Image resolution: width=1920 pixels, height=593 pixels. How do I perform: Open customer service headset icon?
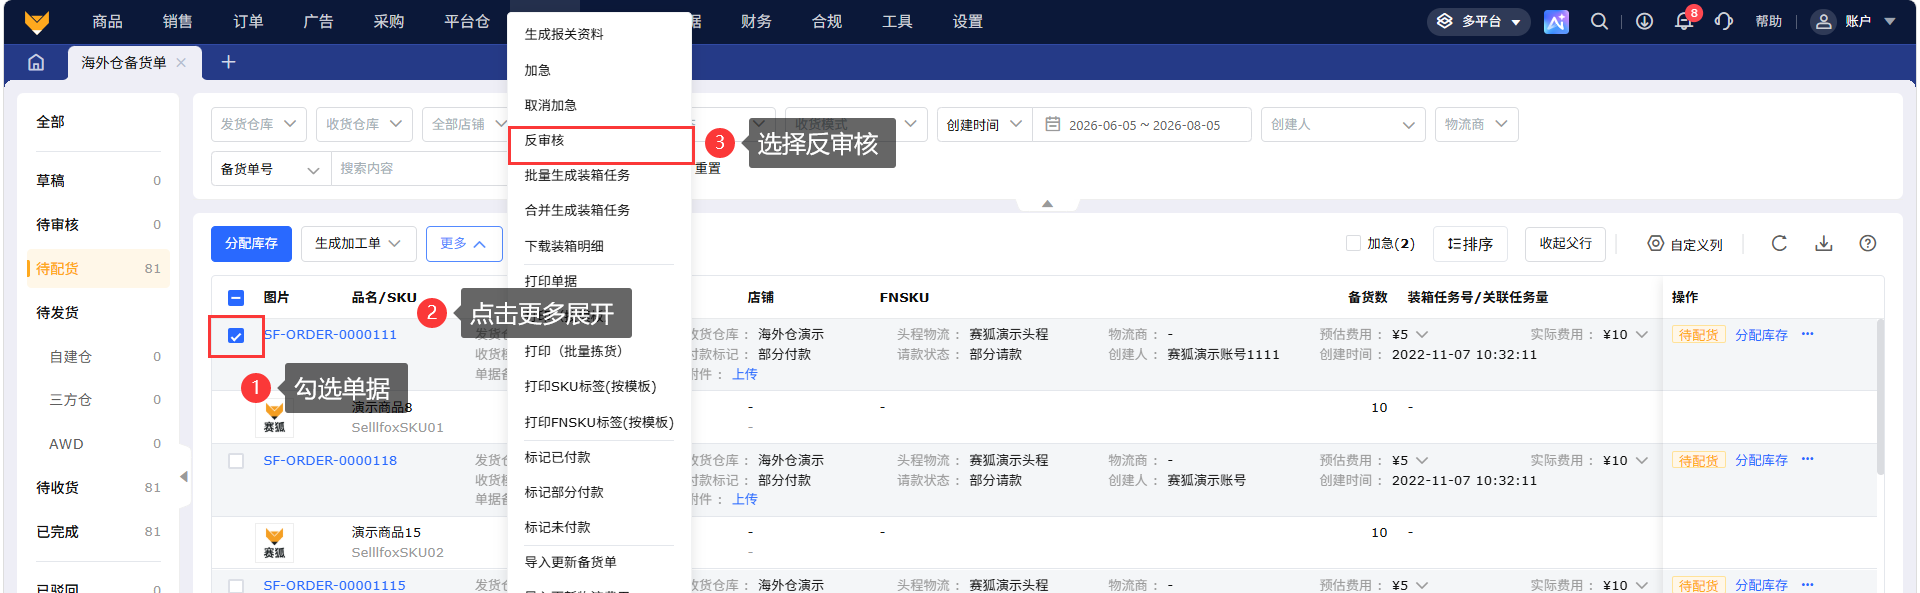pos(1724,21)
